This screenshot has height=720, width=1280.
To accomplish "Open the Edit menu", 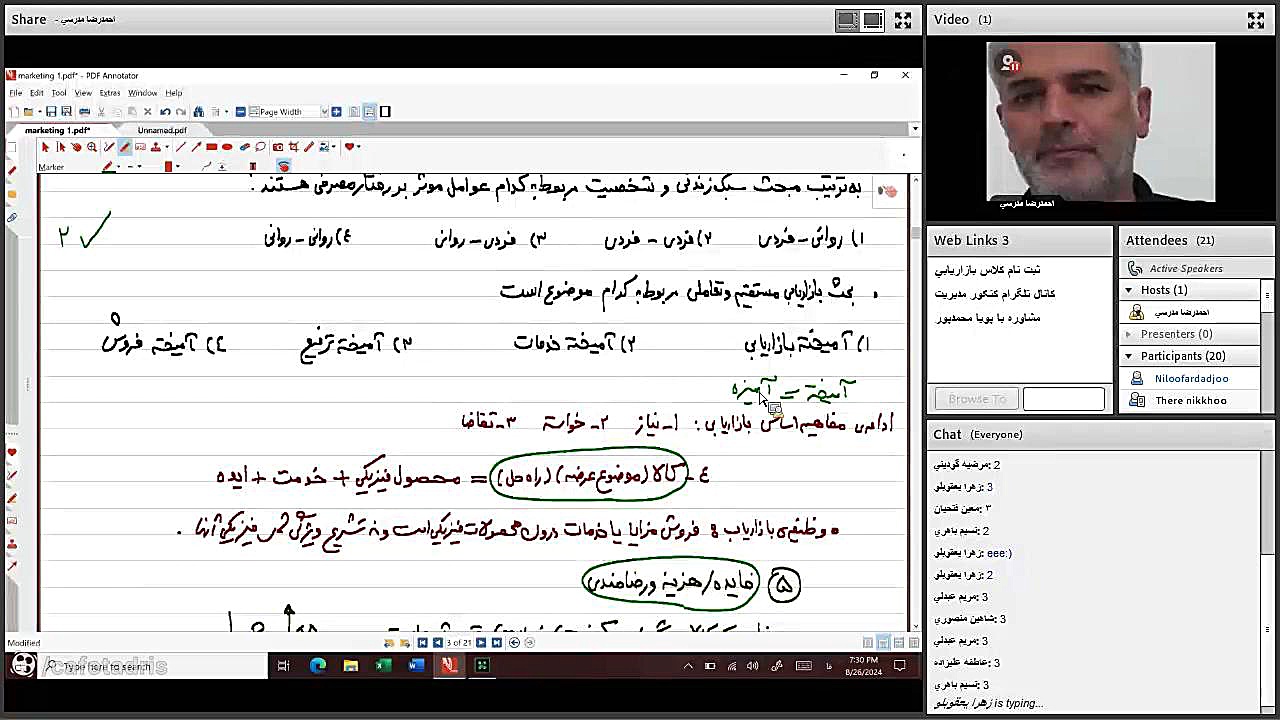I will (37, 93).
